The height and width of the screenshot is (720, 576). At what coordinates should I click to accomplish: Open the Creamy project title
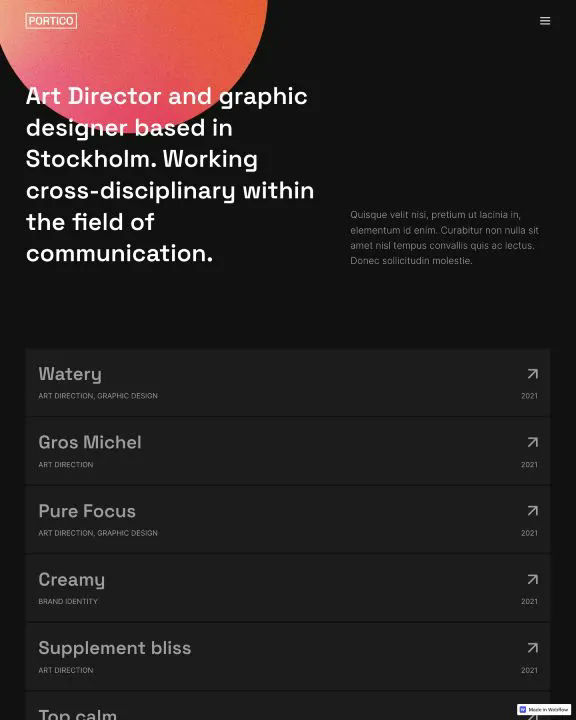[x=72, y=580]
